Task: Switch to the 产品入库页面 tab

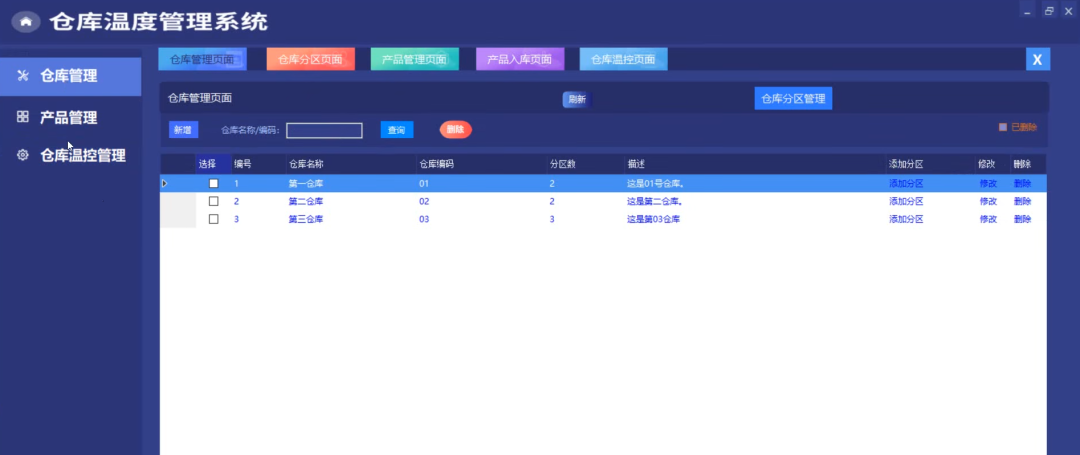Action: tap(520, 59)
